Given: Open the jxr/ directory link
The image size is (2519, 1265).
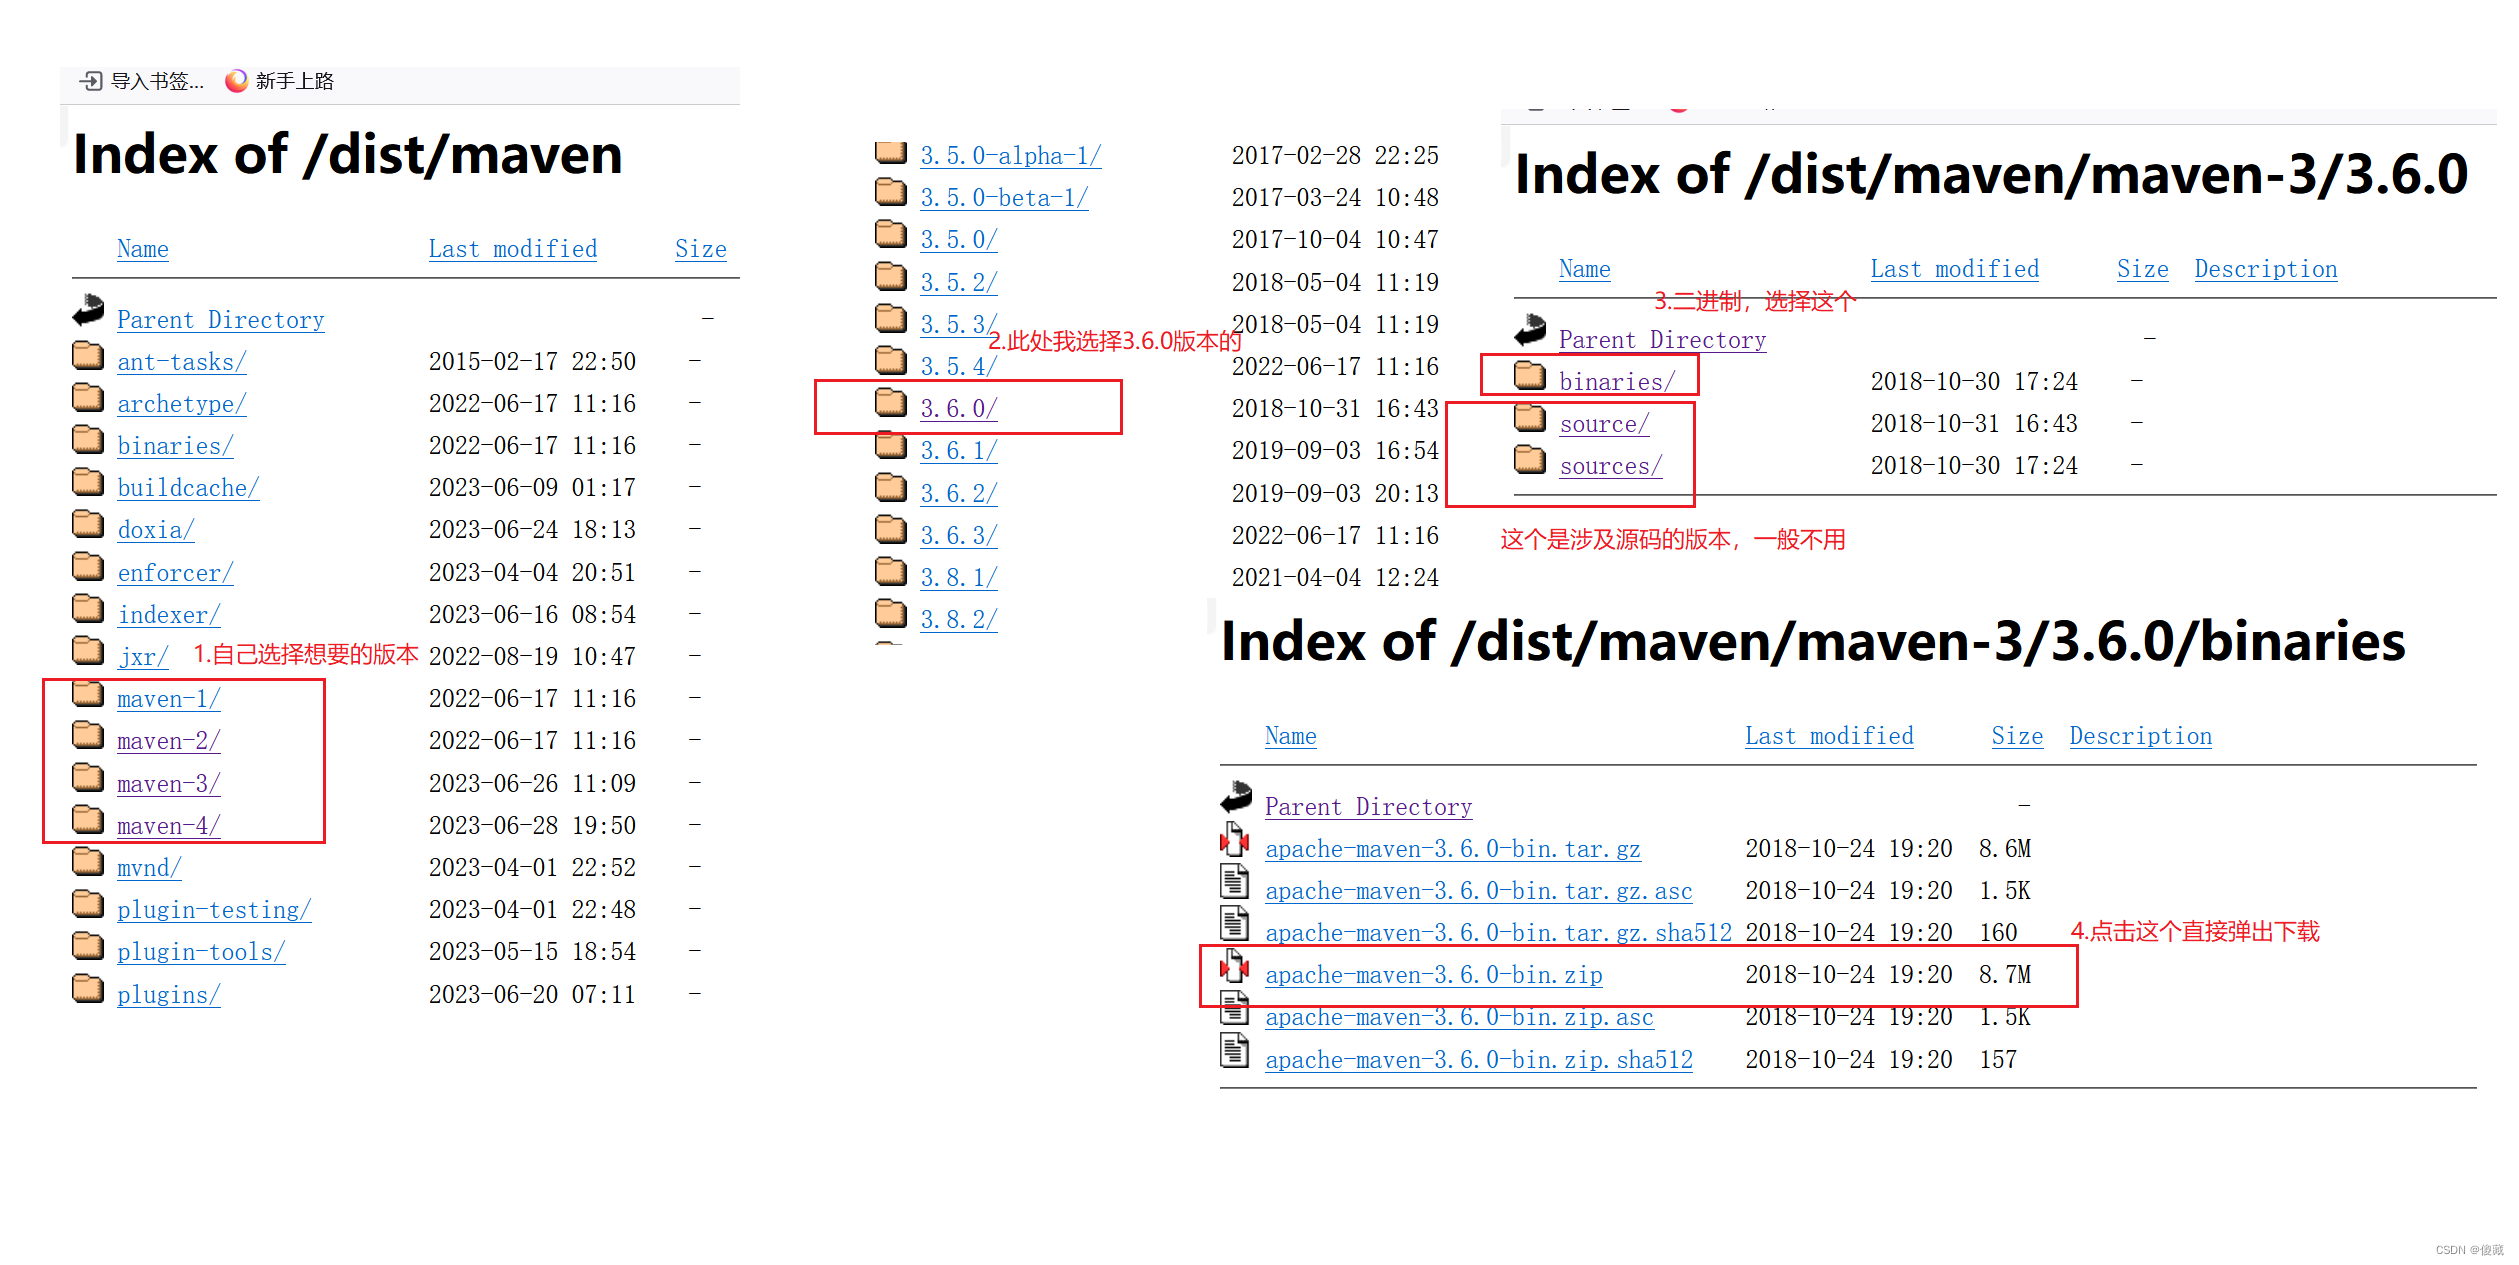Looking at the screenshot, I should point(143,657).
